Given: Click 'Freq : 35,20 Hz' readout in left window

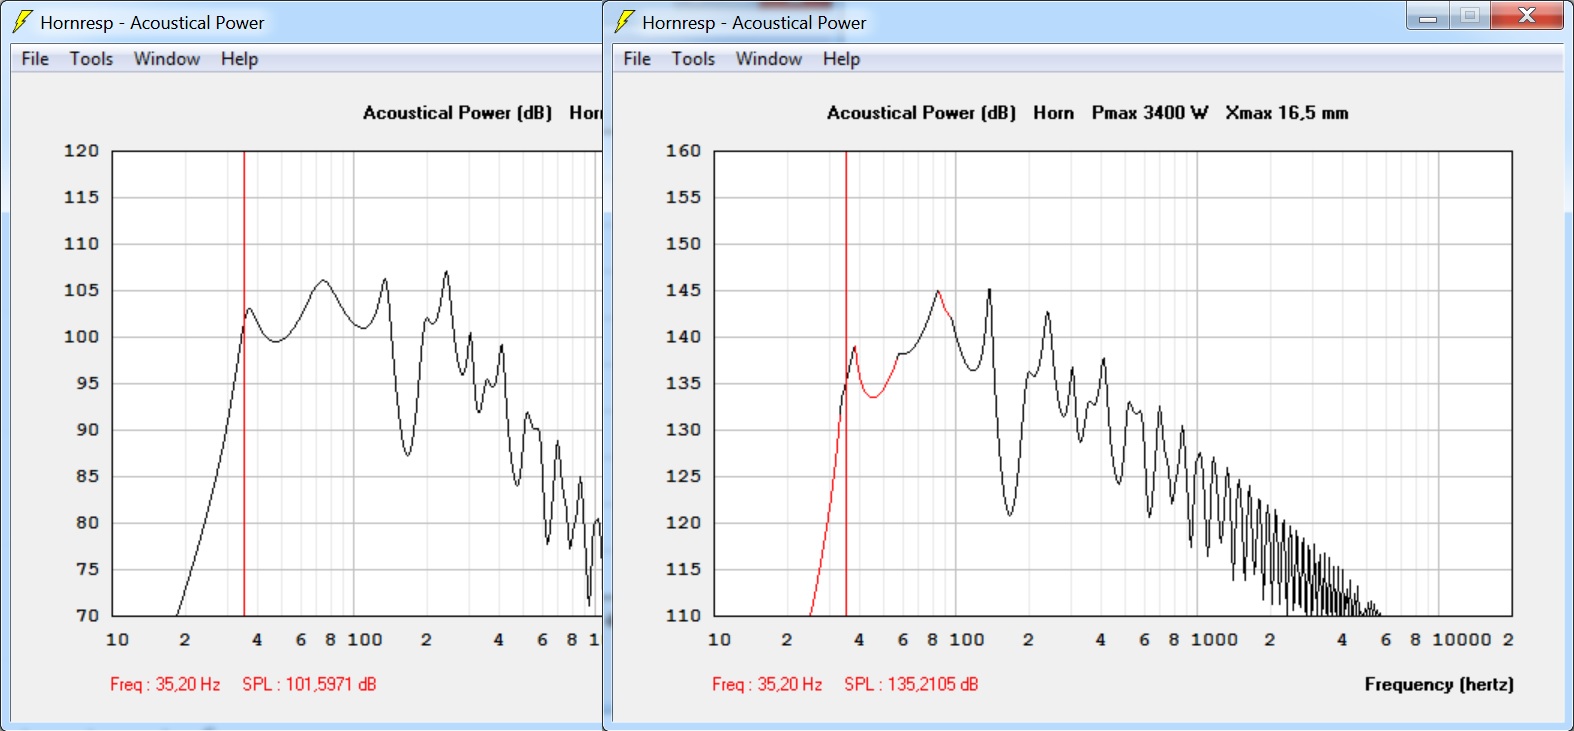Looking at the screenshot, I should pyautogui.click(x=165, y=684).
